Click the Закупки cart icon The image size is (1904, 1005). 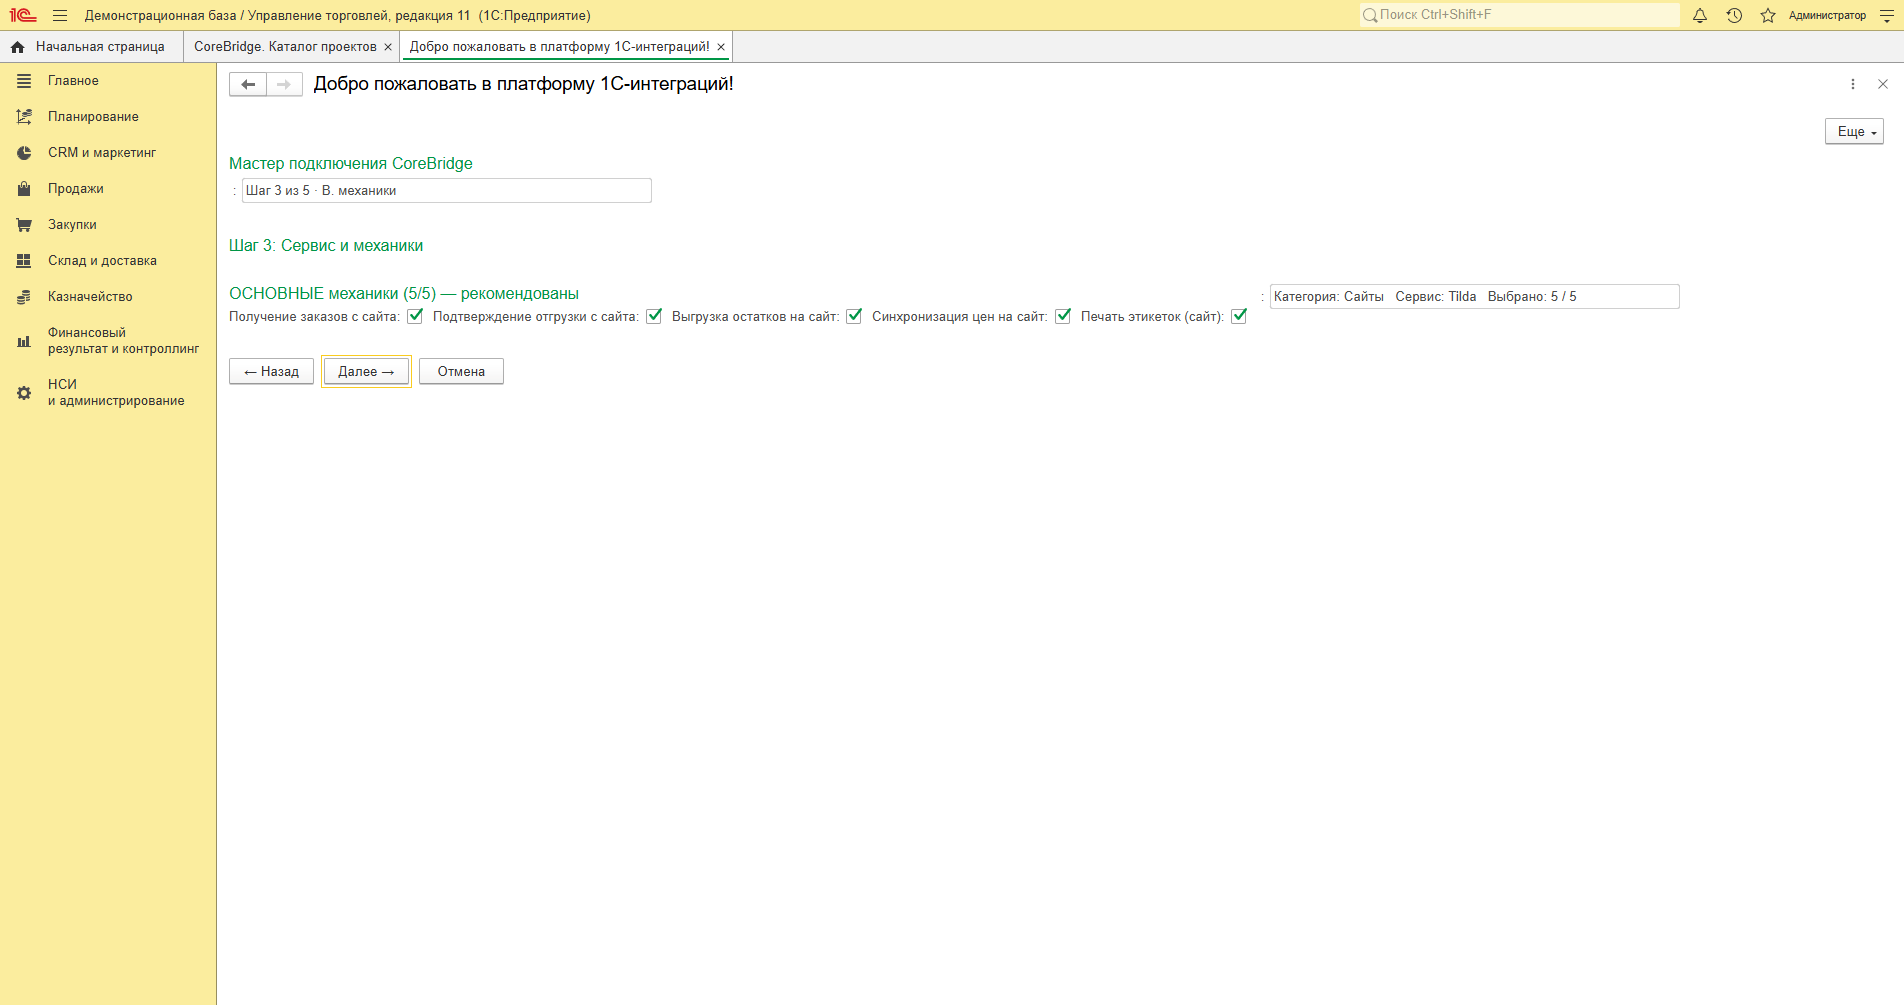24,225
